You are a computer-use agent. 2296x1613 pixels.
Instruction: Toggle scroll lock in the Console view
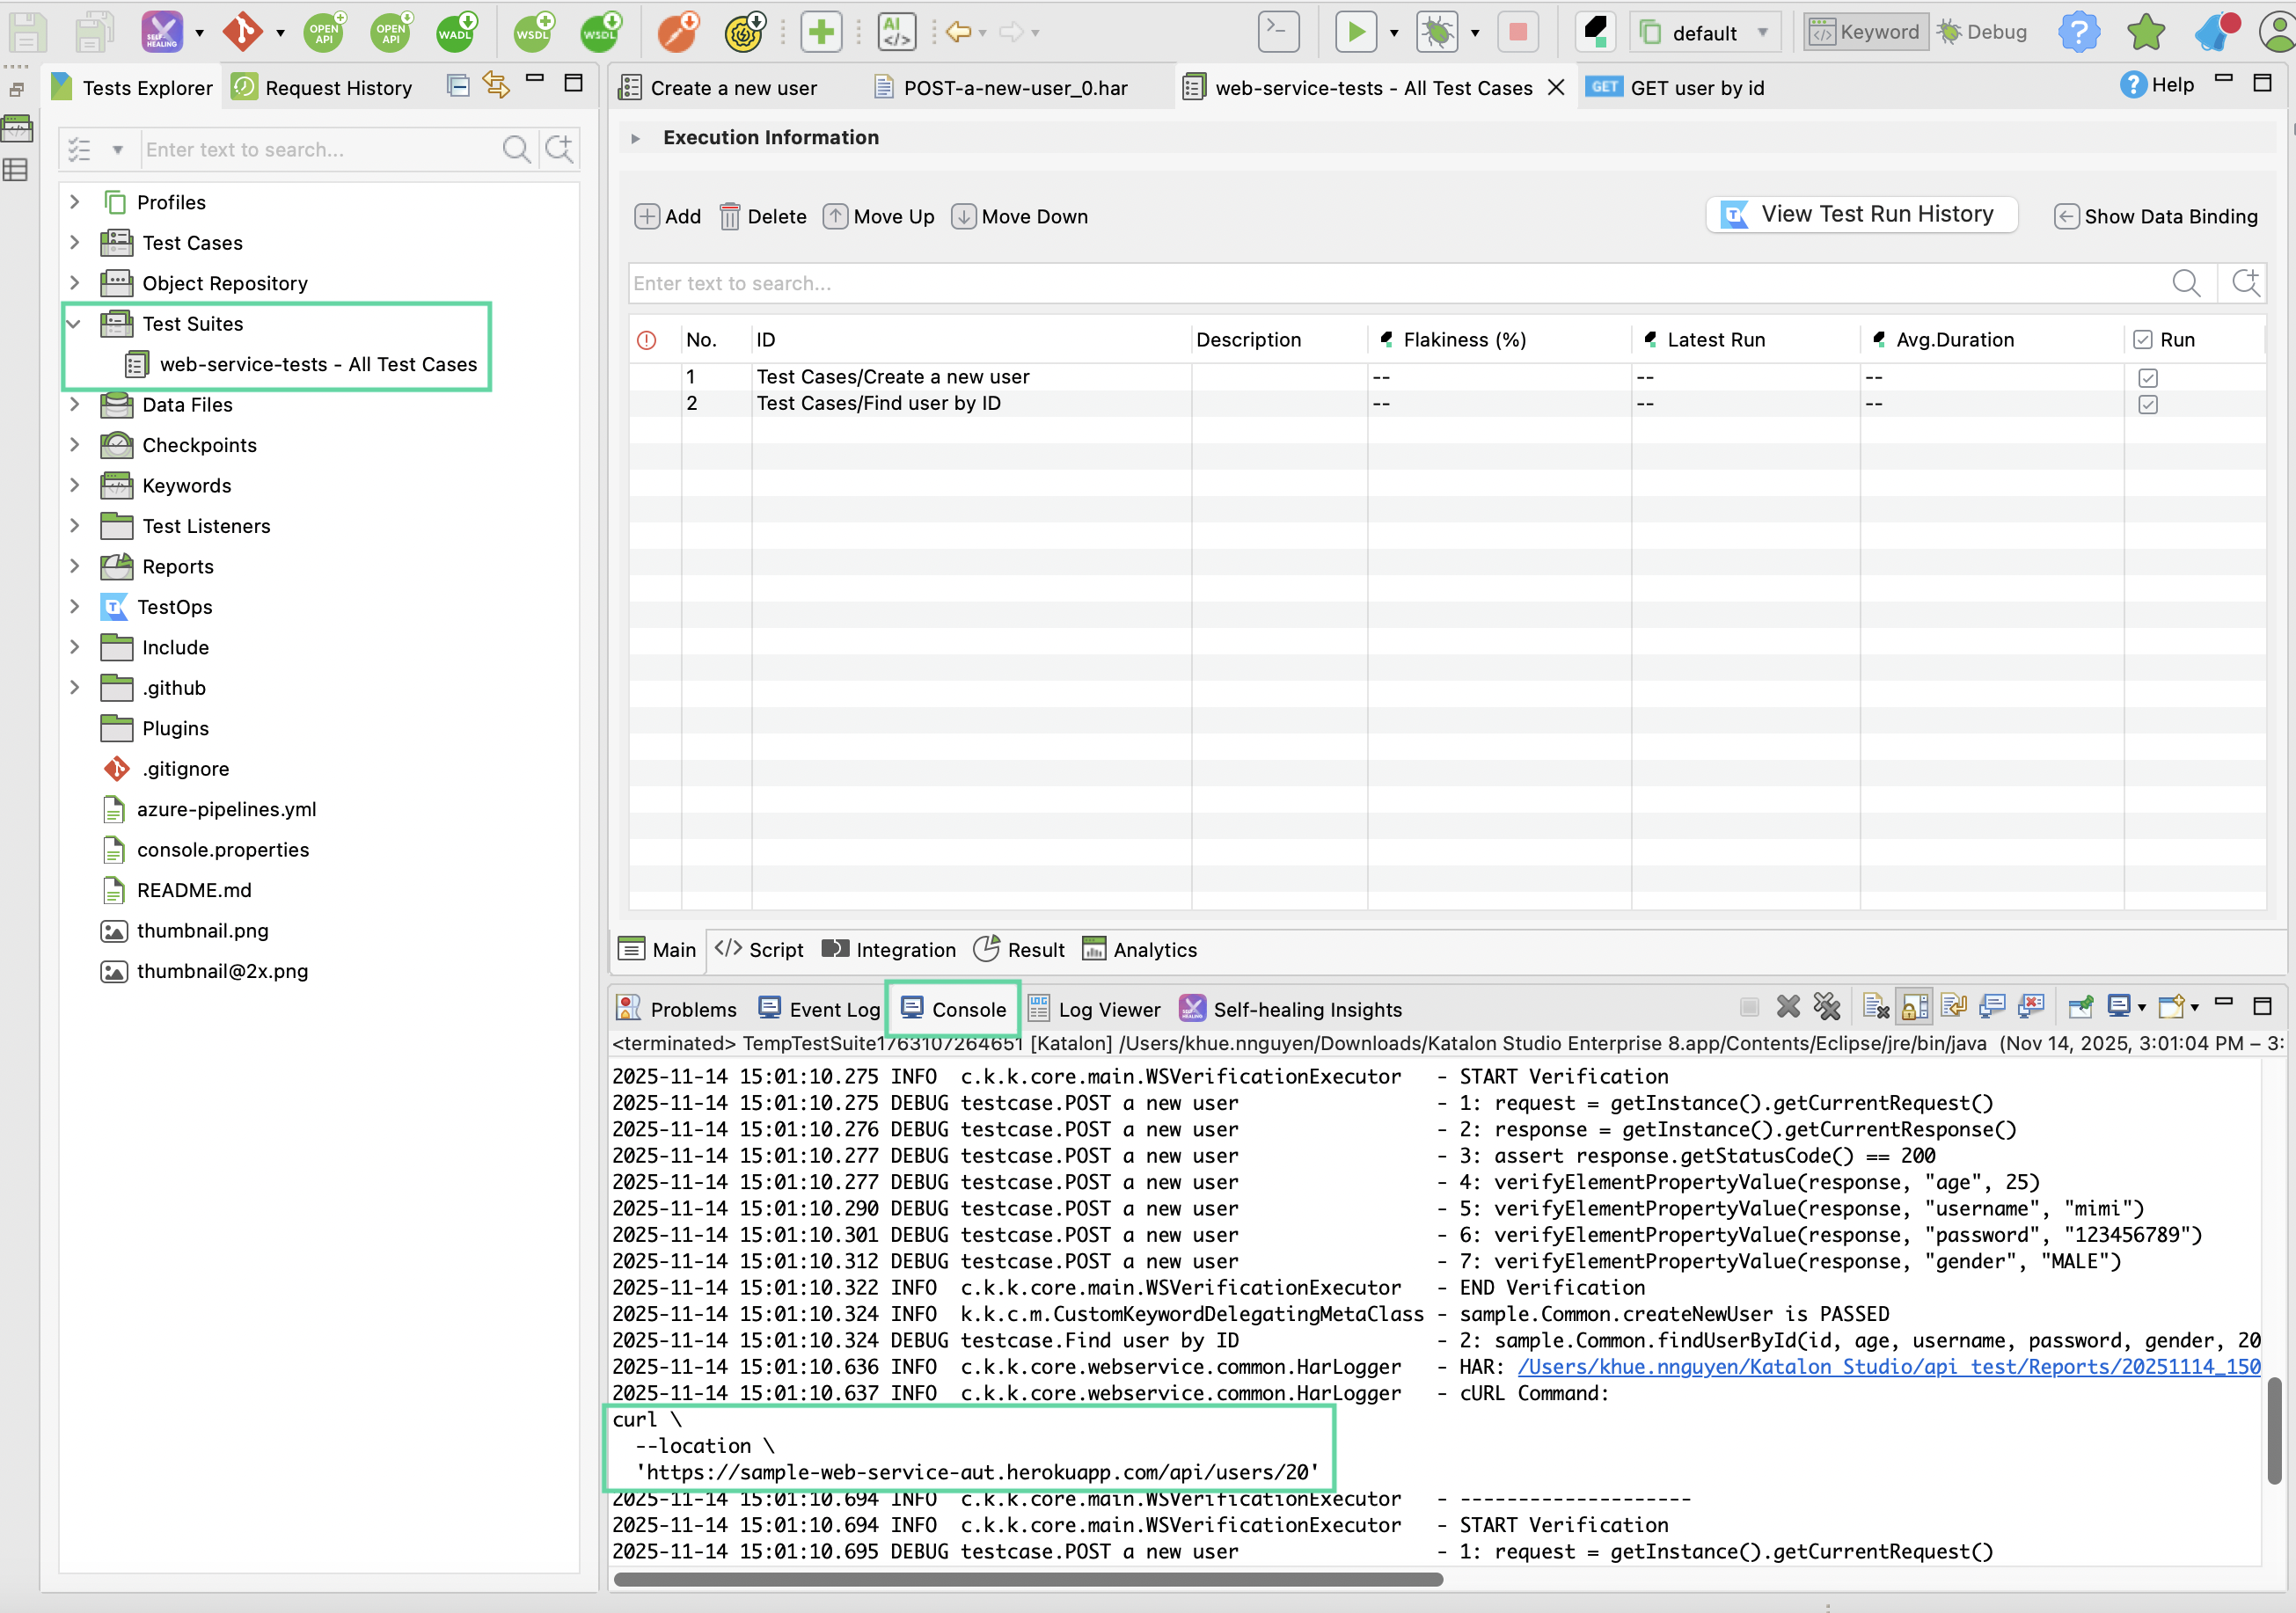tap(1914, 1007)
